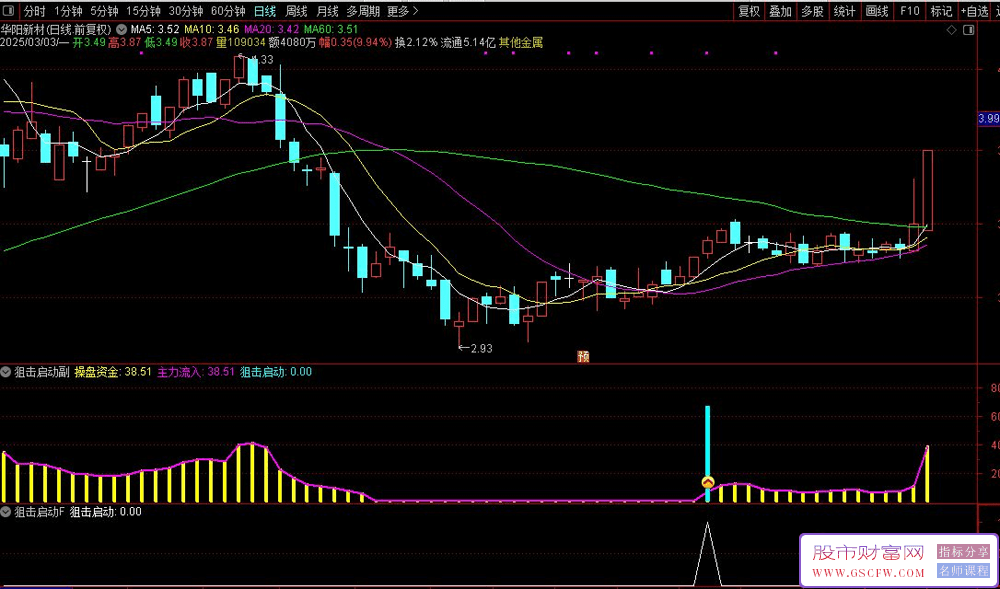This screenshot has height=589, width=1000.
Task: Select the 1分钟 period tab
Action: (68, 11)
